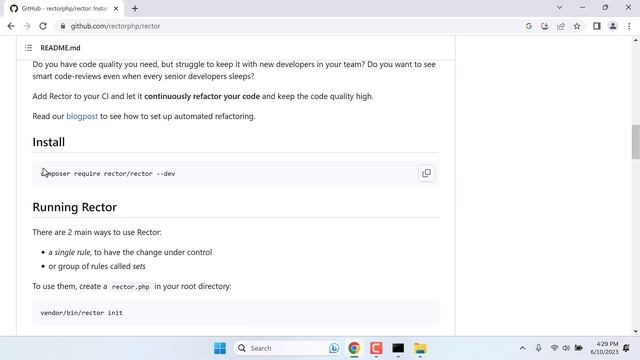Click the scrollbar down arrow
The height and width of the screenshot is (360, 640).
636,331
